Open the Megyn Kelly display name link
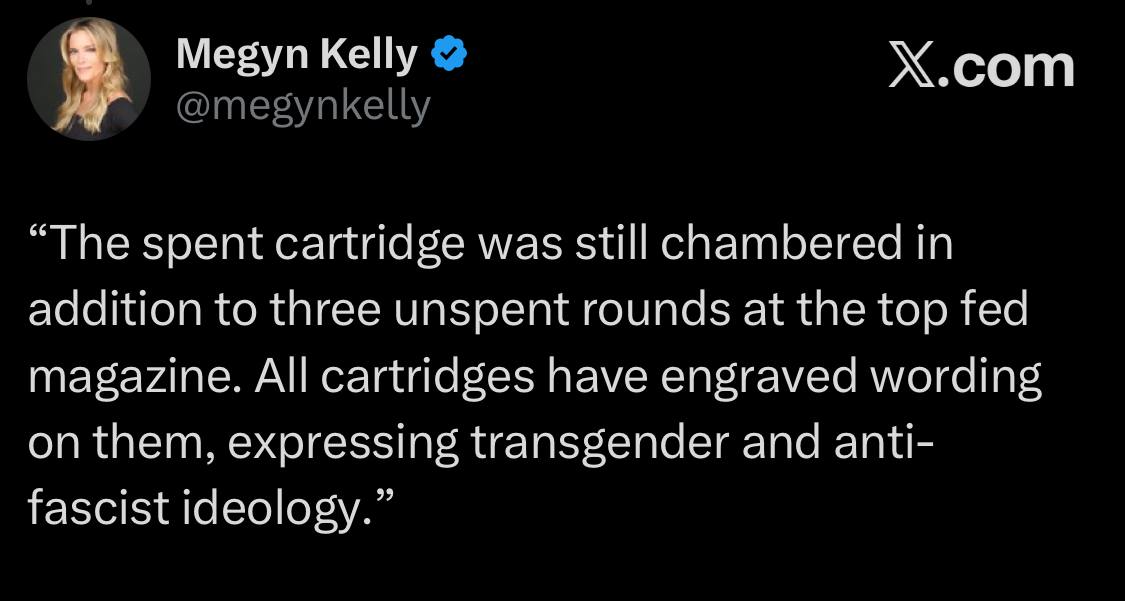This screenshot has width=1125, height=601. 296,55
